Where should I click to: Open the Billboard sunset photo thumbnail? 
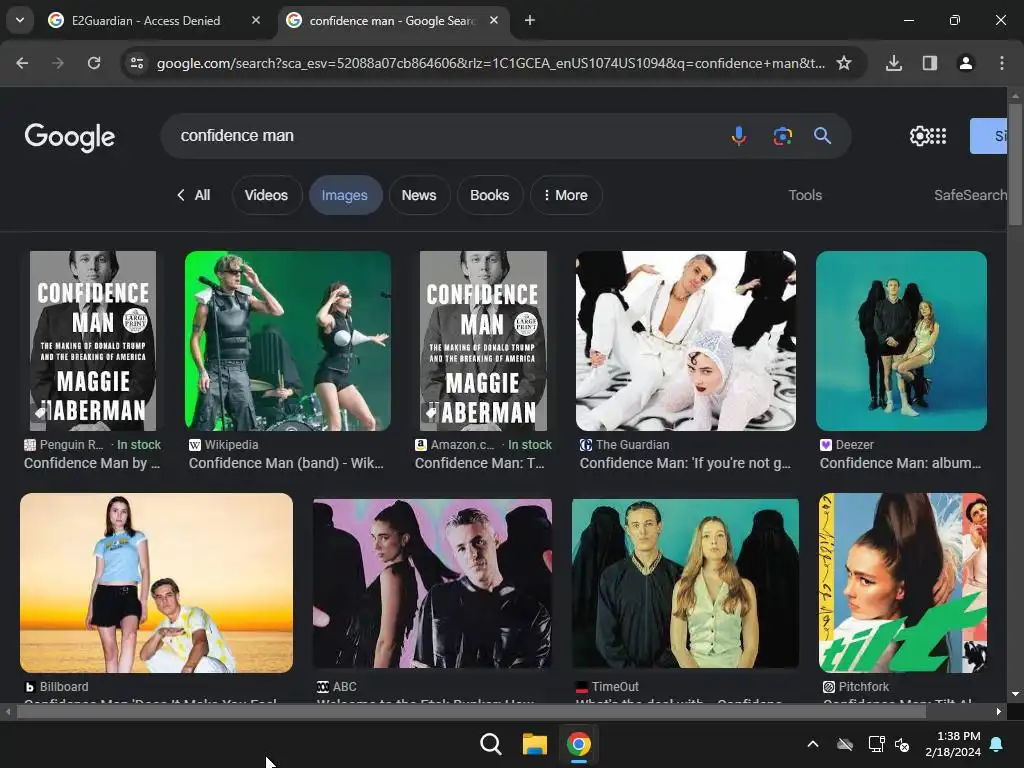click(157, 583)
